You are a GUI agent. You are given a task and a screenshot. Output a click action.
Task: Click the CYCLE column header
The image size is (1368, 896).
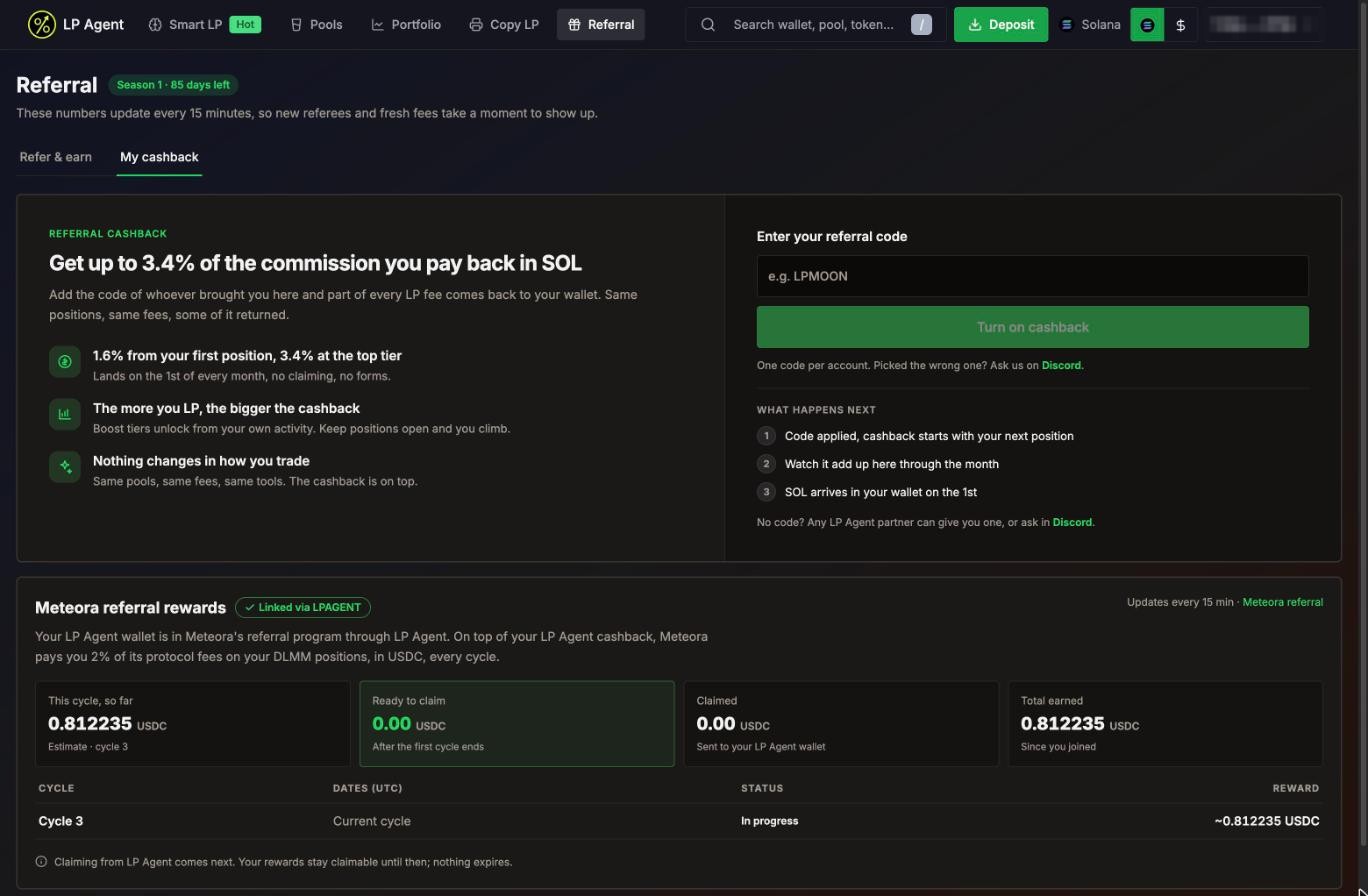pyautogui.click(x=56, y=788)
